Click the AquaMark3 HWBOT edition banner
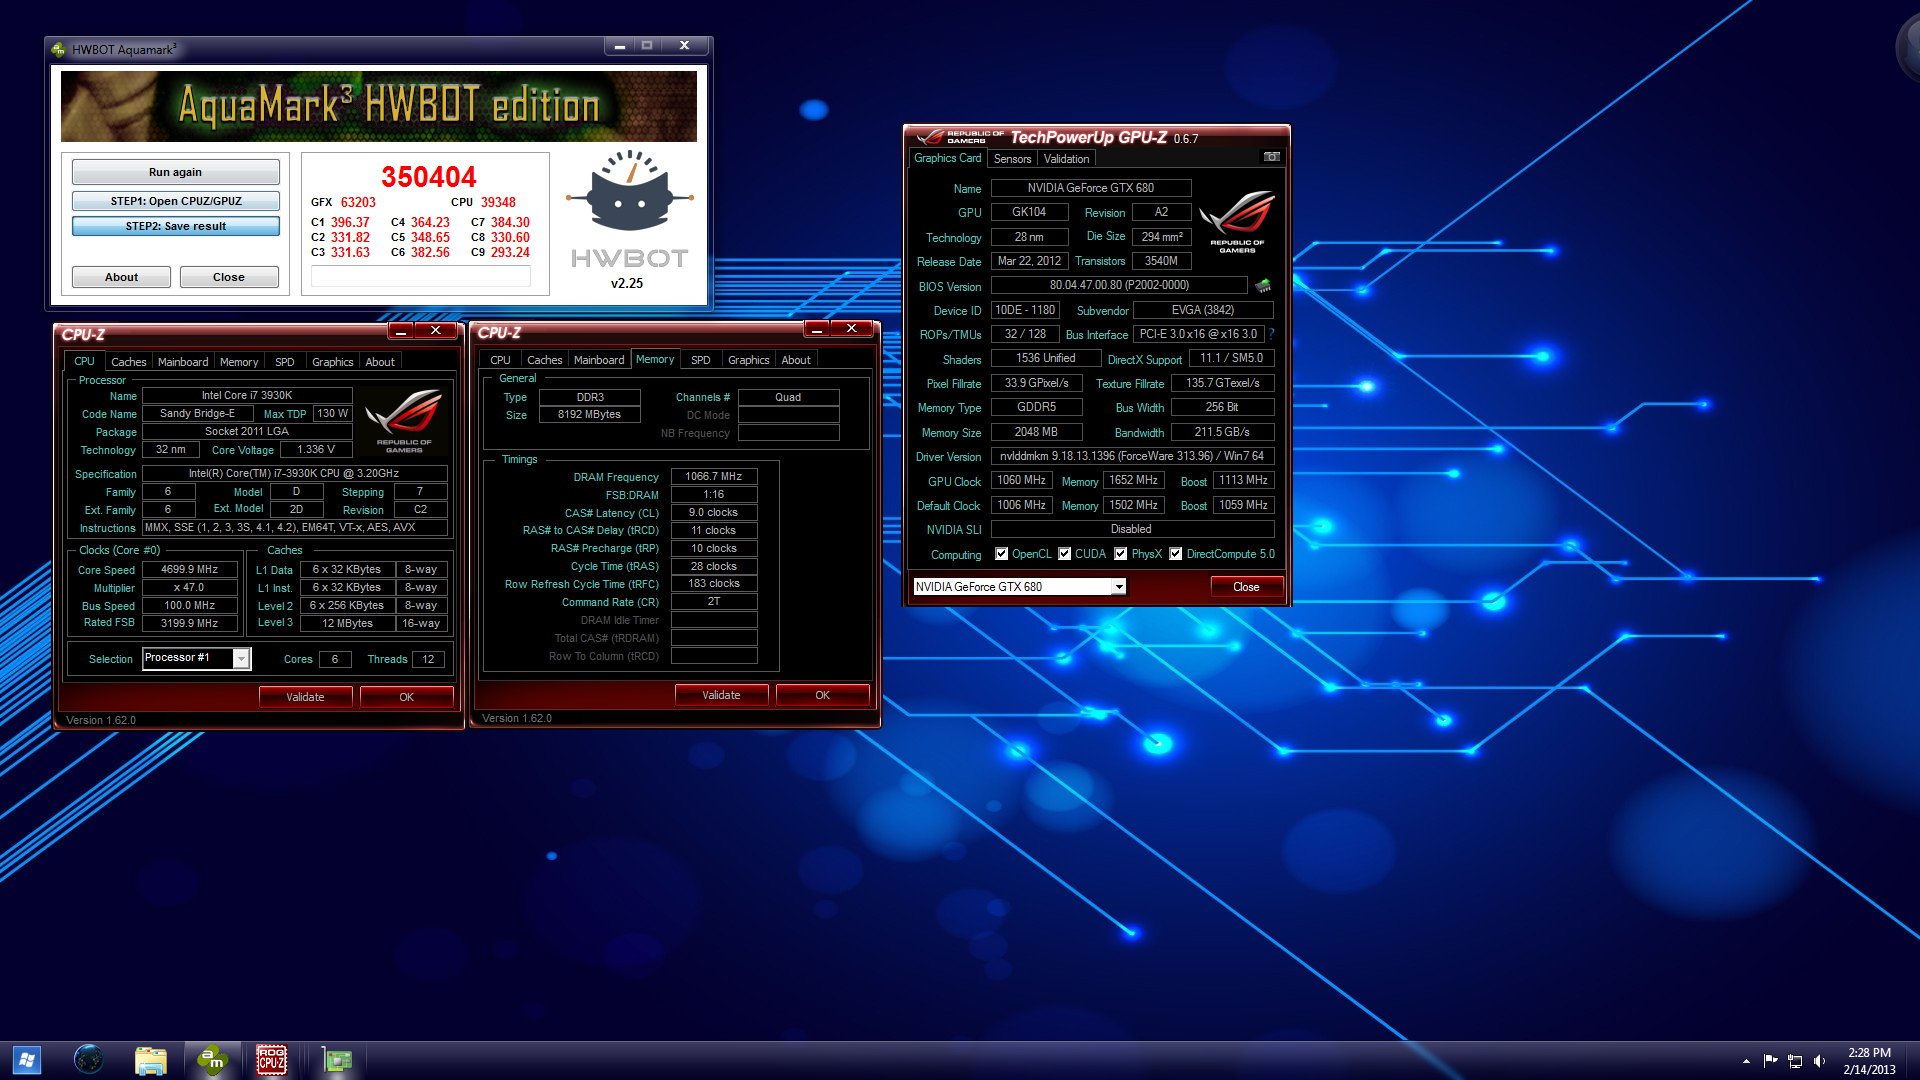Image resolution: width=1920 pixels, height=1080 pixels. coord(379,106)
